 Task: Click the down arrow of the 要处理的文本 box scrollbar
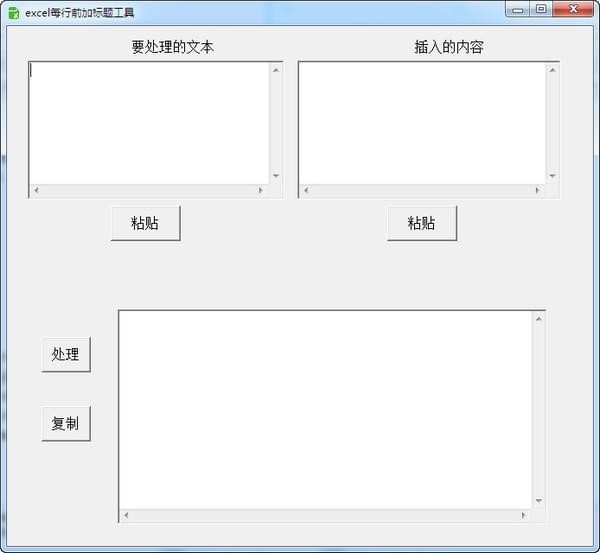coord(276,176)
